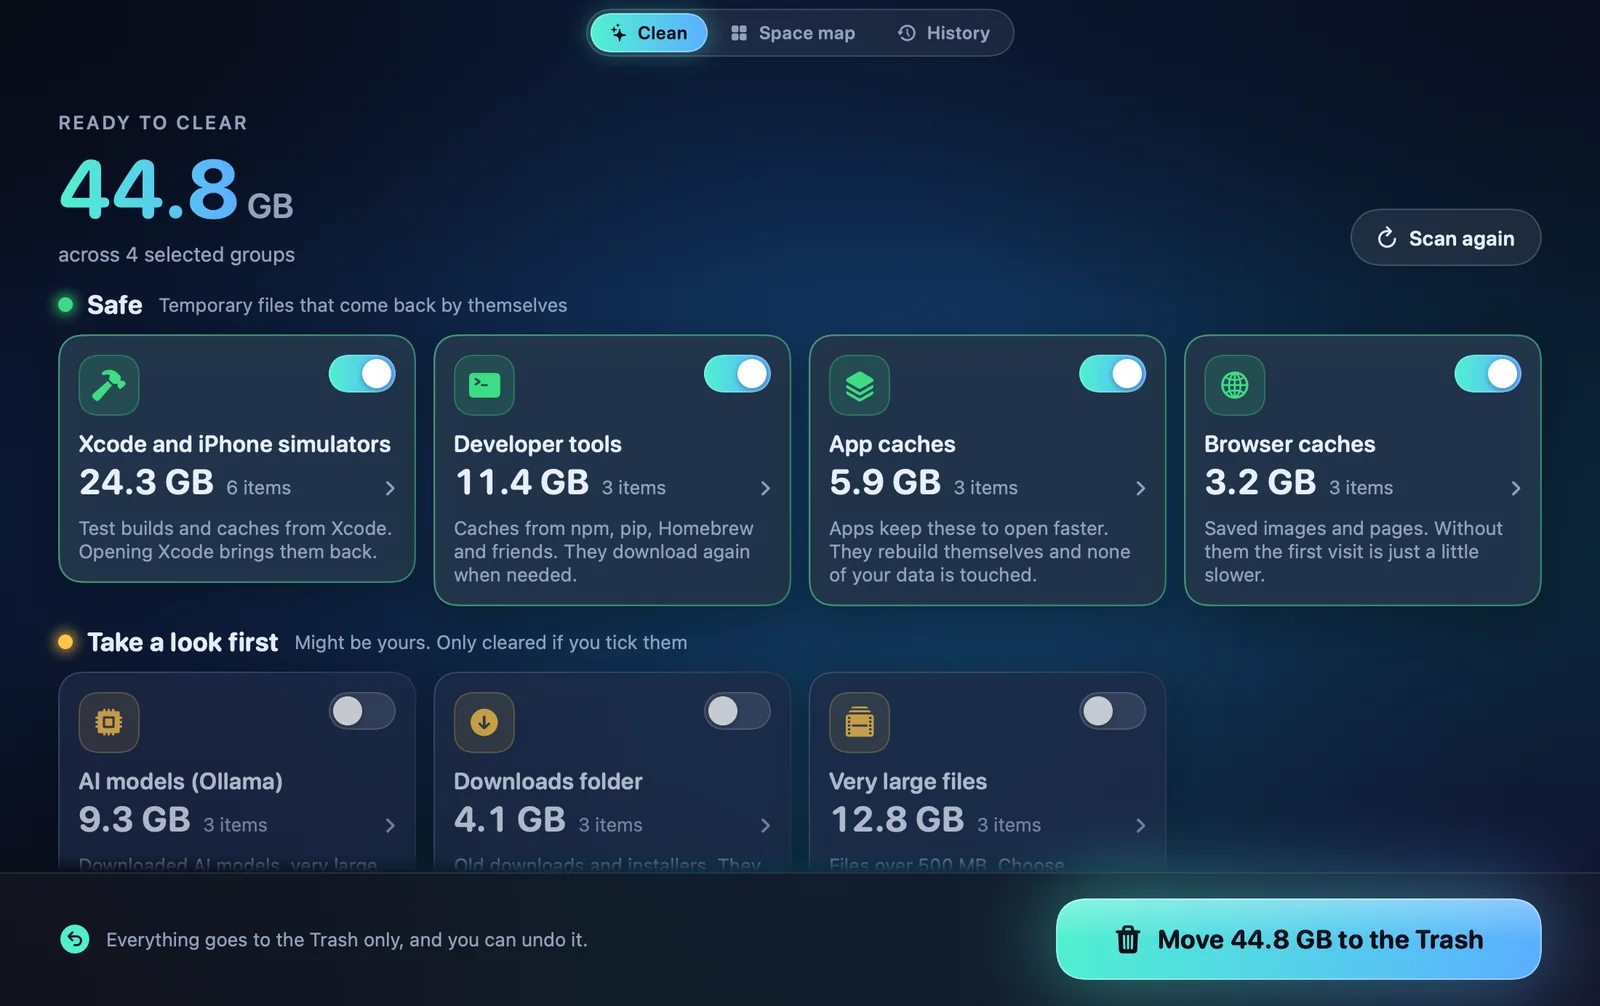Enable the Very large files toggle
Screen dimensions: 1600x1006
click(1112, 711)
